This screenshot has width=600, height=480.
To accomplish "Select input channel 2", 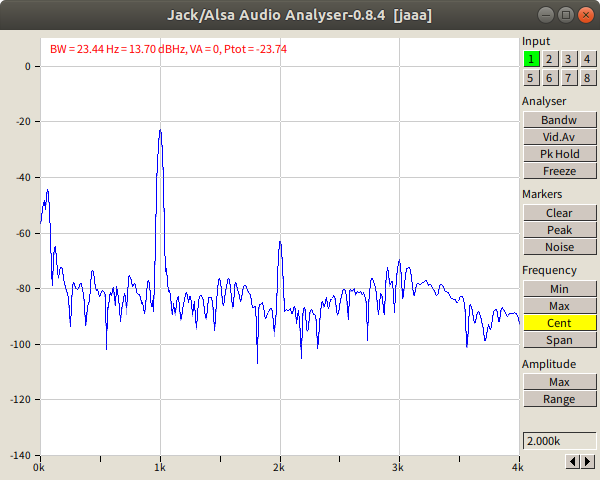I will 549,59.
